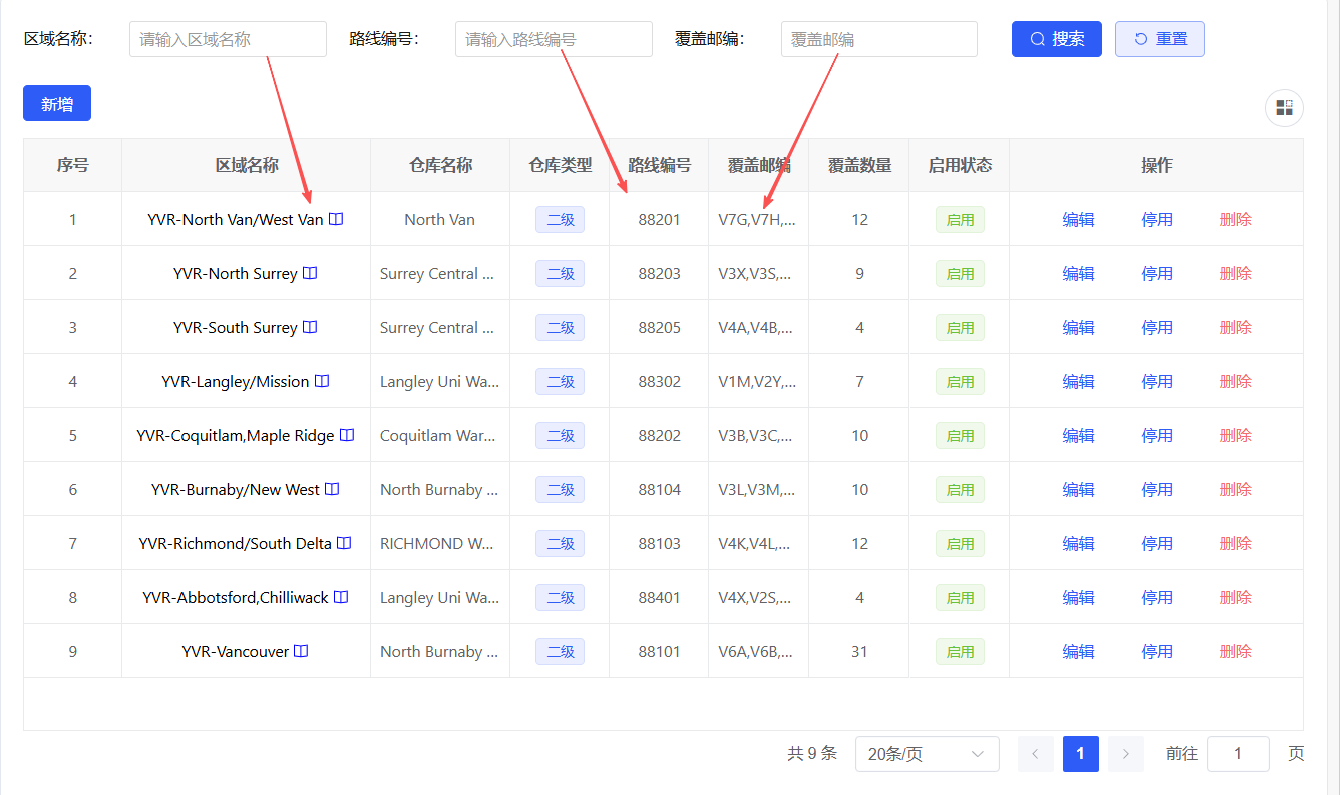Delete the YVR-Abbotsford,Chilliwack row
1340x795 pixels.
1236,597
